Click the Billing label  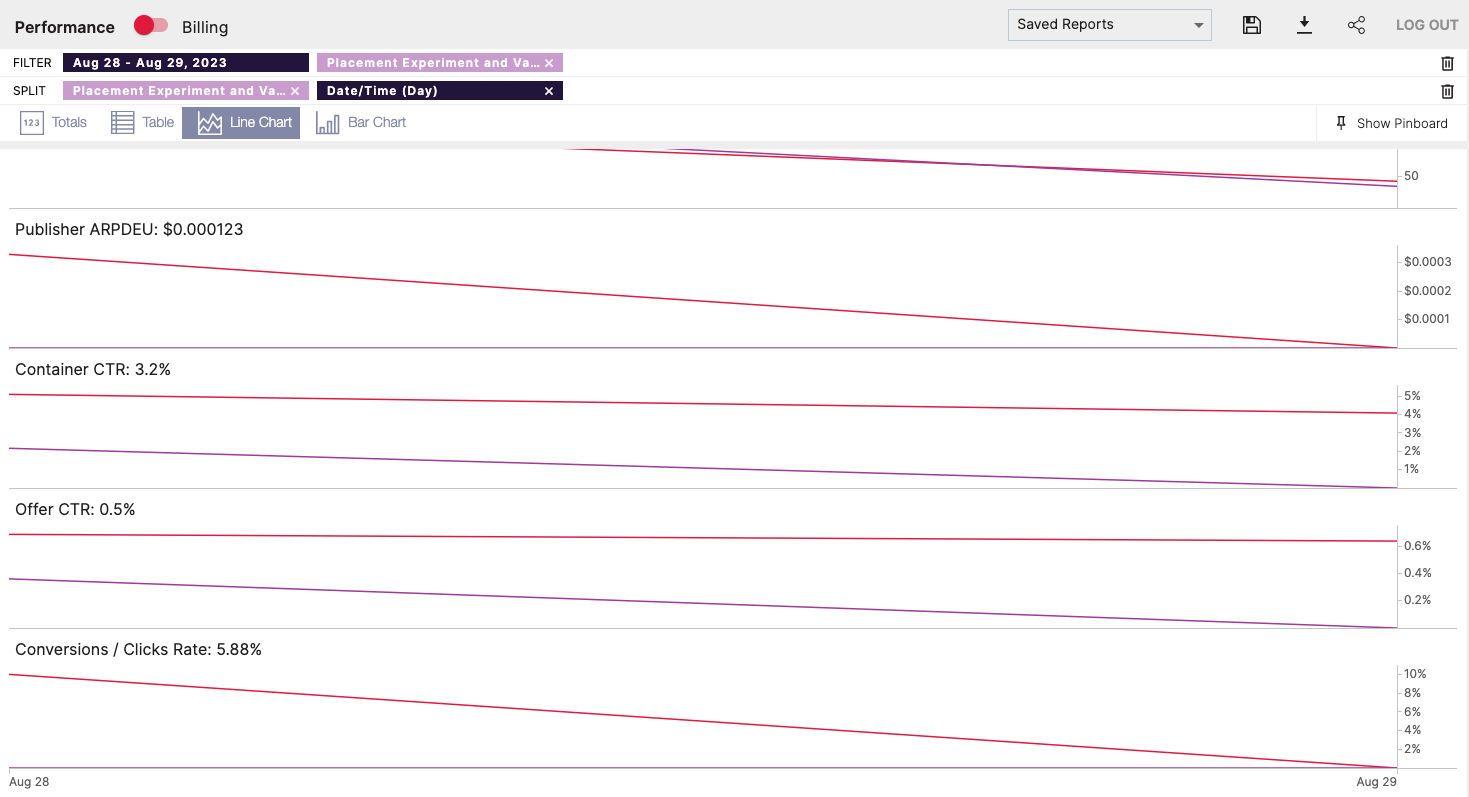coord(205,27)
